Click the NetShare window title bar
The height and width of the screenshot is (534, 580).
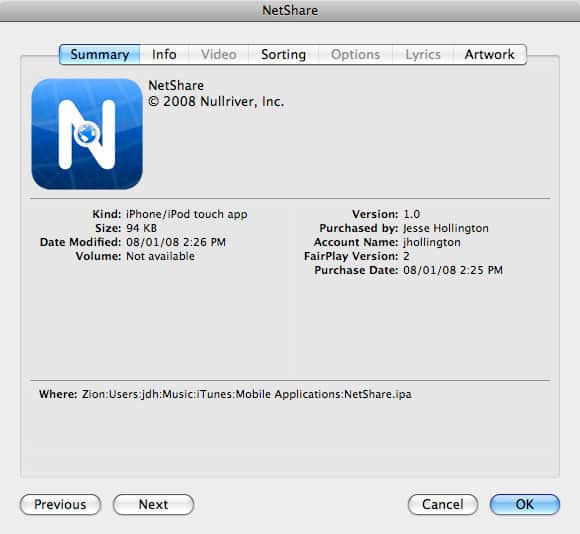click(x=290, y=10)
